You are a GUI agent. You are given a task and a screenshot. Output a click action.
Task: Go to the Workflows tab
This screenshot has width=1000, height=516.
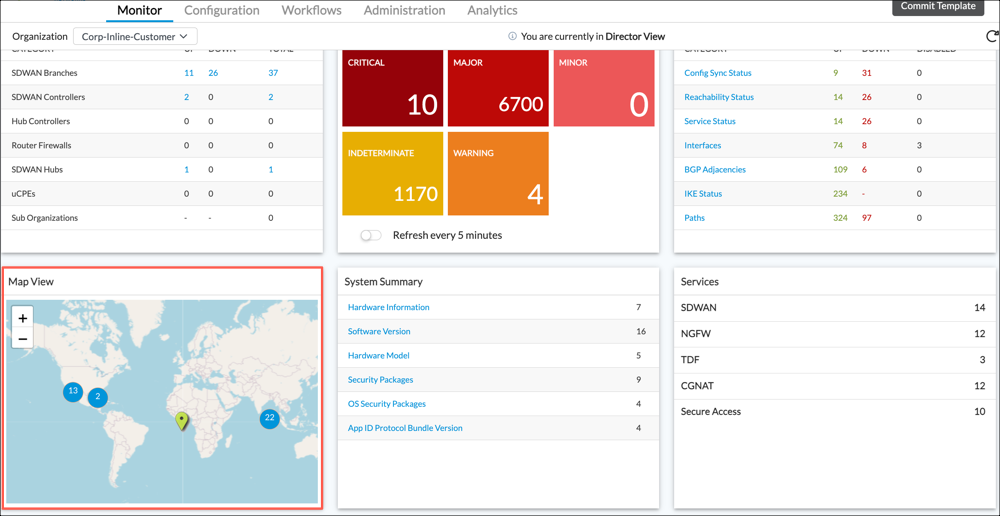point(311,11)
